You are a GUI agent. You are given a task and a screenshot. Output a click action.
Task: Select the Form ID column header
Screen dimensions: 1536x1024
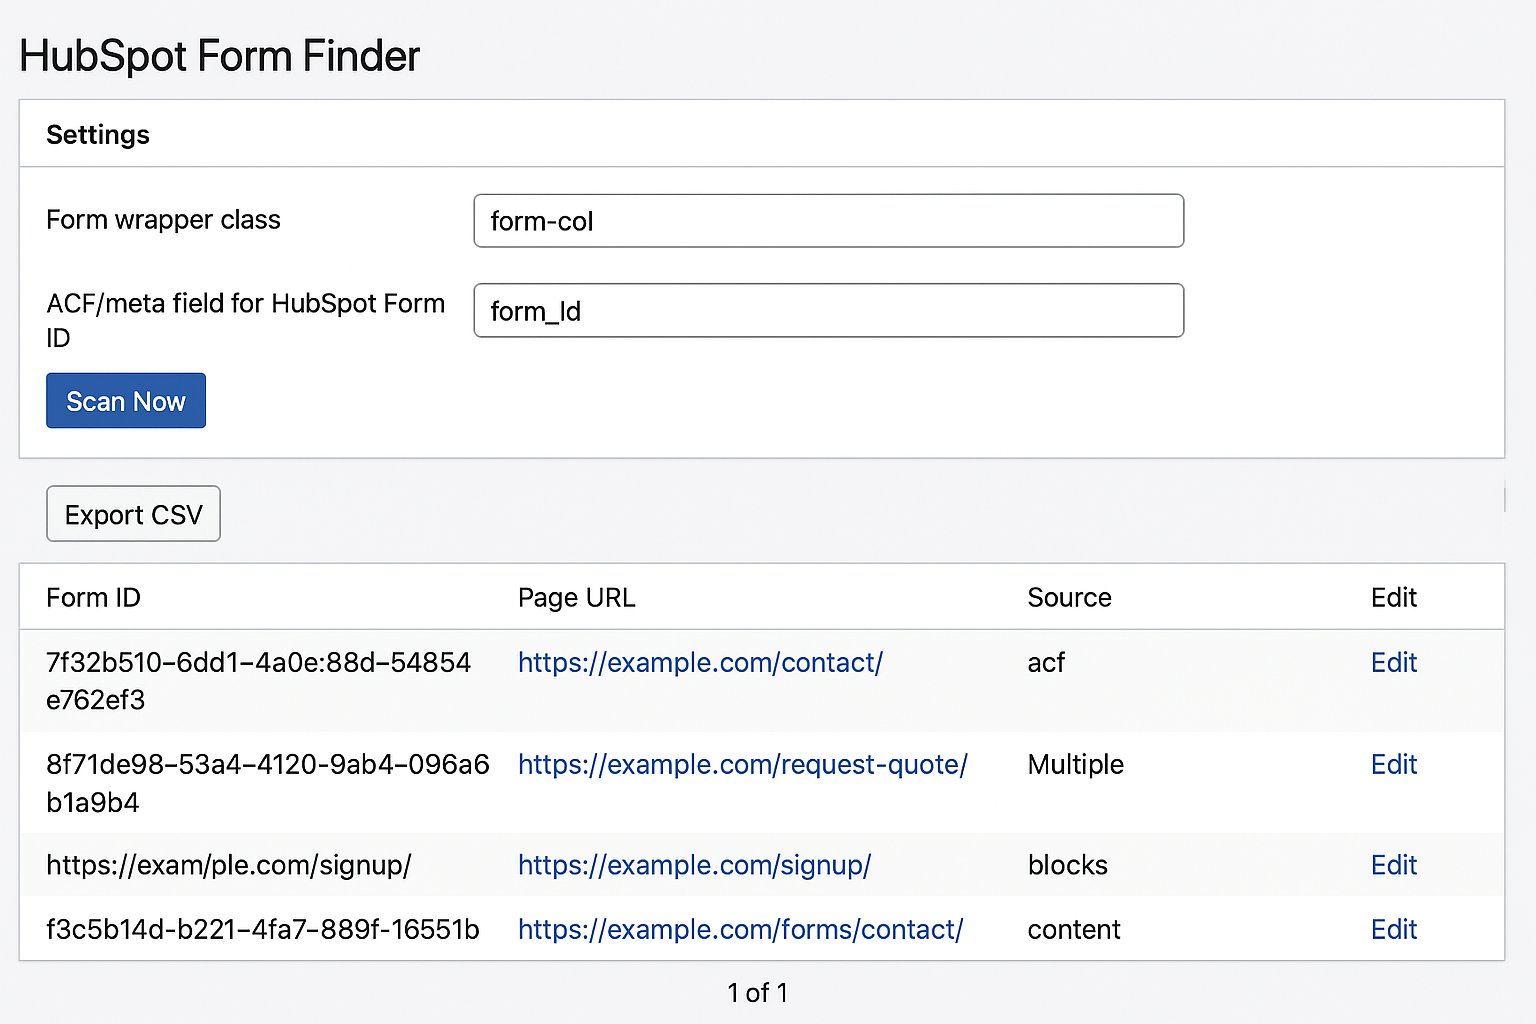[x=93, y=598]
